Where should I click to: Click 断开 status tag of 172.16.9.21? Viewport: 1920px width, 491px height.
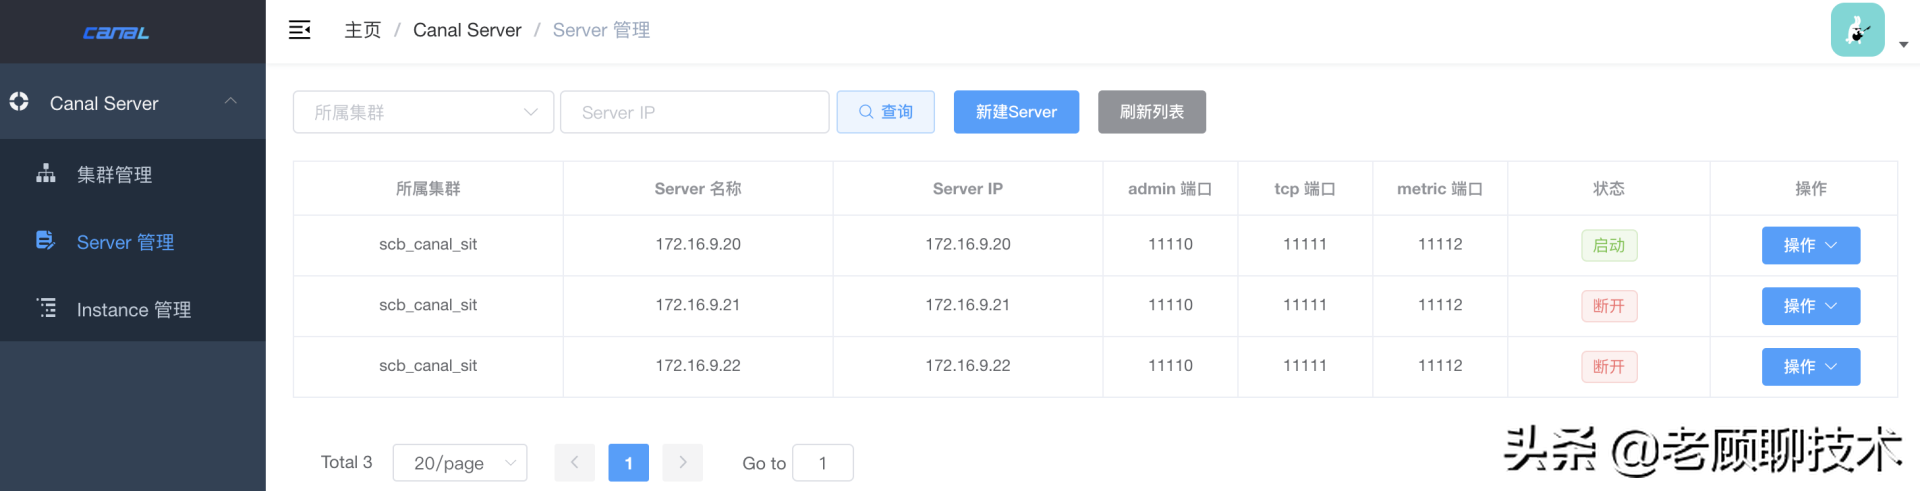[1609, 306]
